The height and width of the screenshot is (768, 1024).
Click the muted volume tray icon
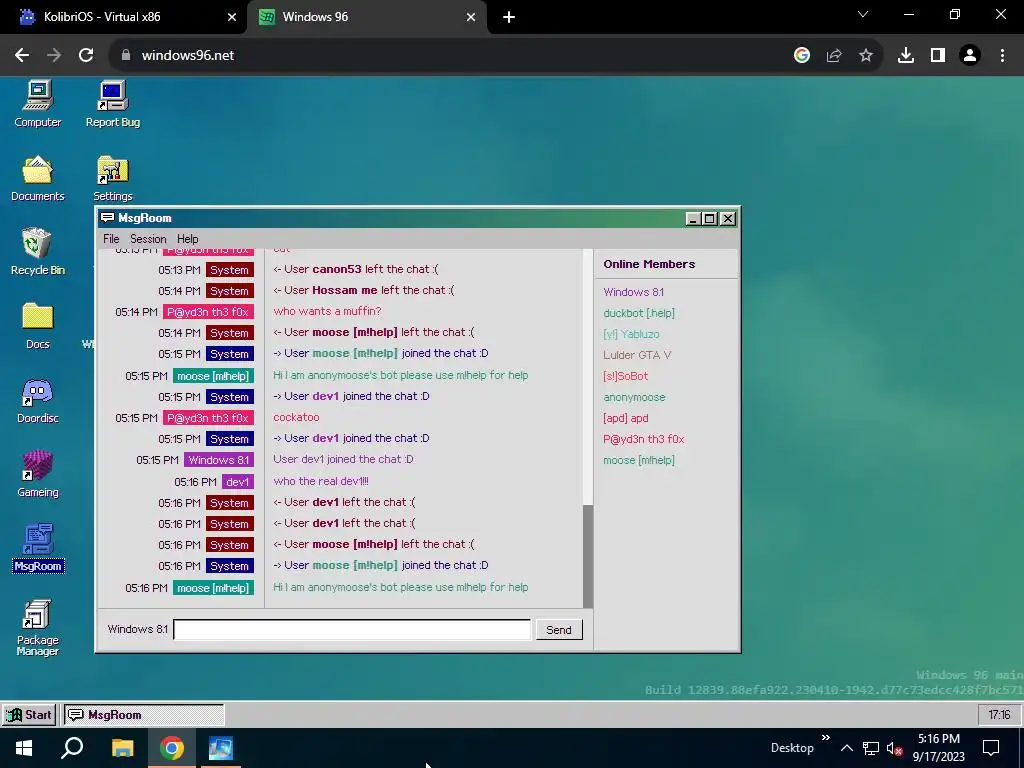[894, 748]
